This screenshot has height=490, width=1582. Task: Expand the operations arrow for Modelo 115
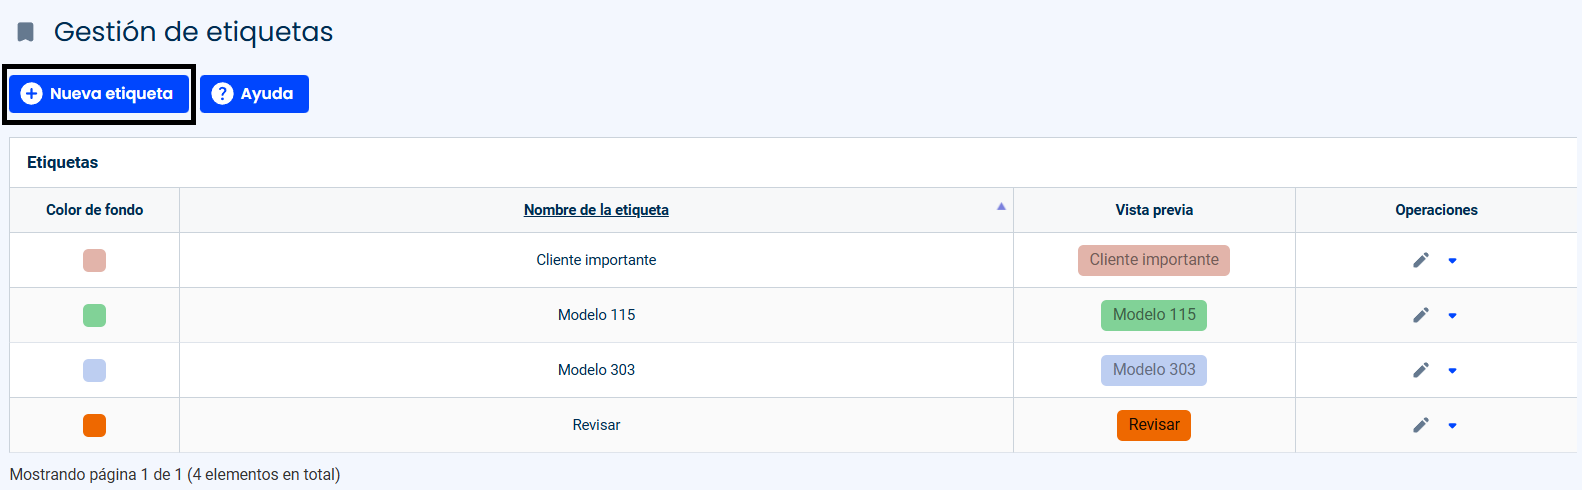1453,316
